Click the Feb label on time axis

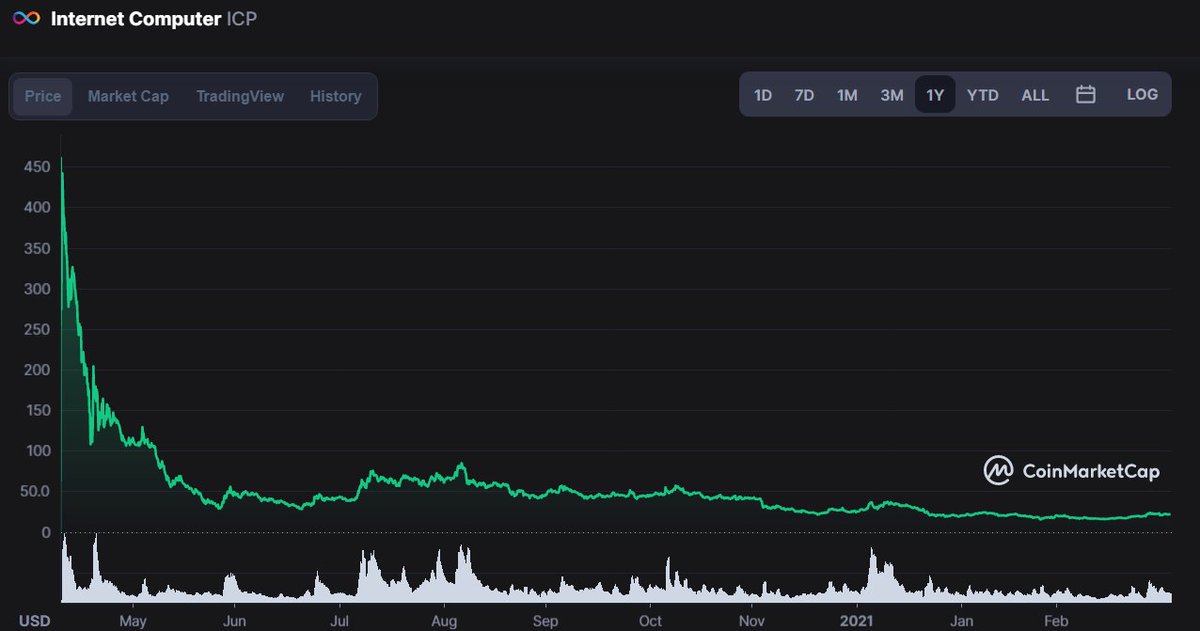(1054, 620)
